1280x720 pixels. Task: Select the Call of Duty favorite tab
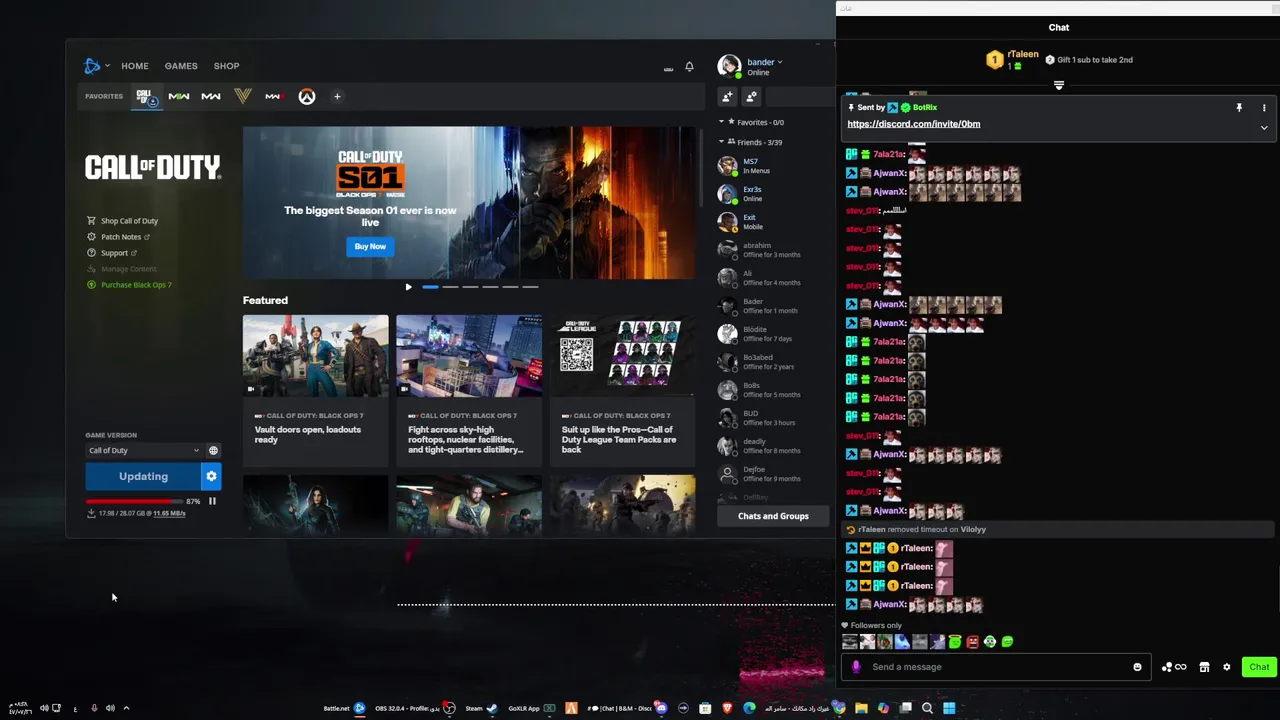point(147,97)
